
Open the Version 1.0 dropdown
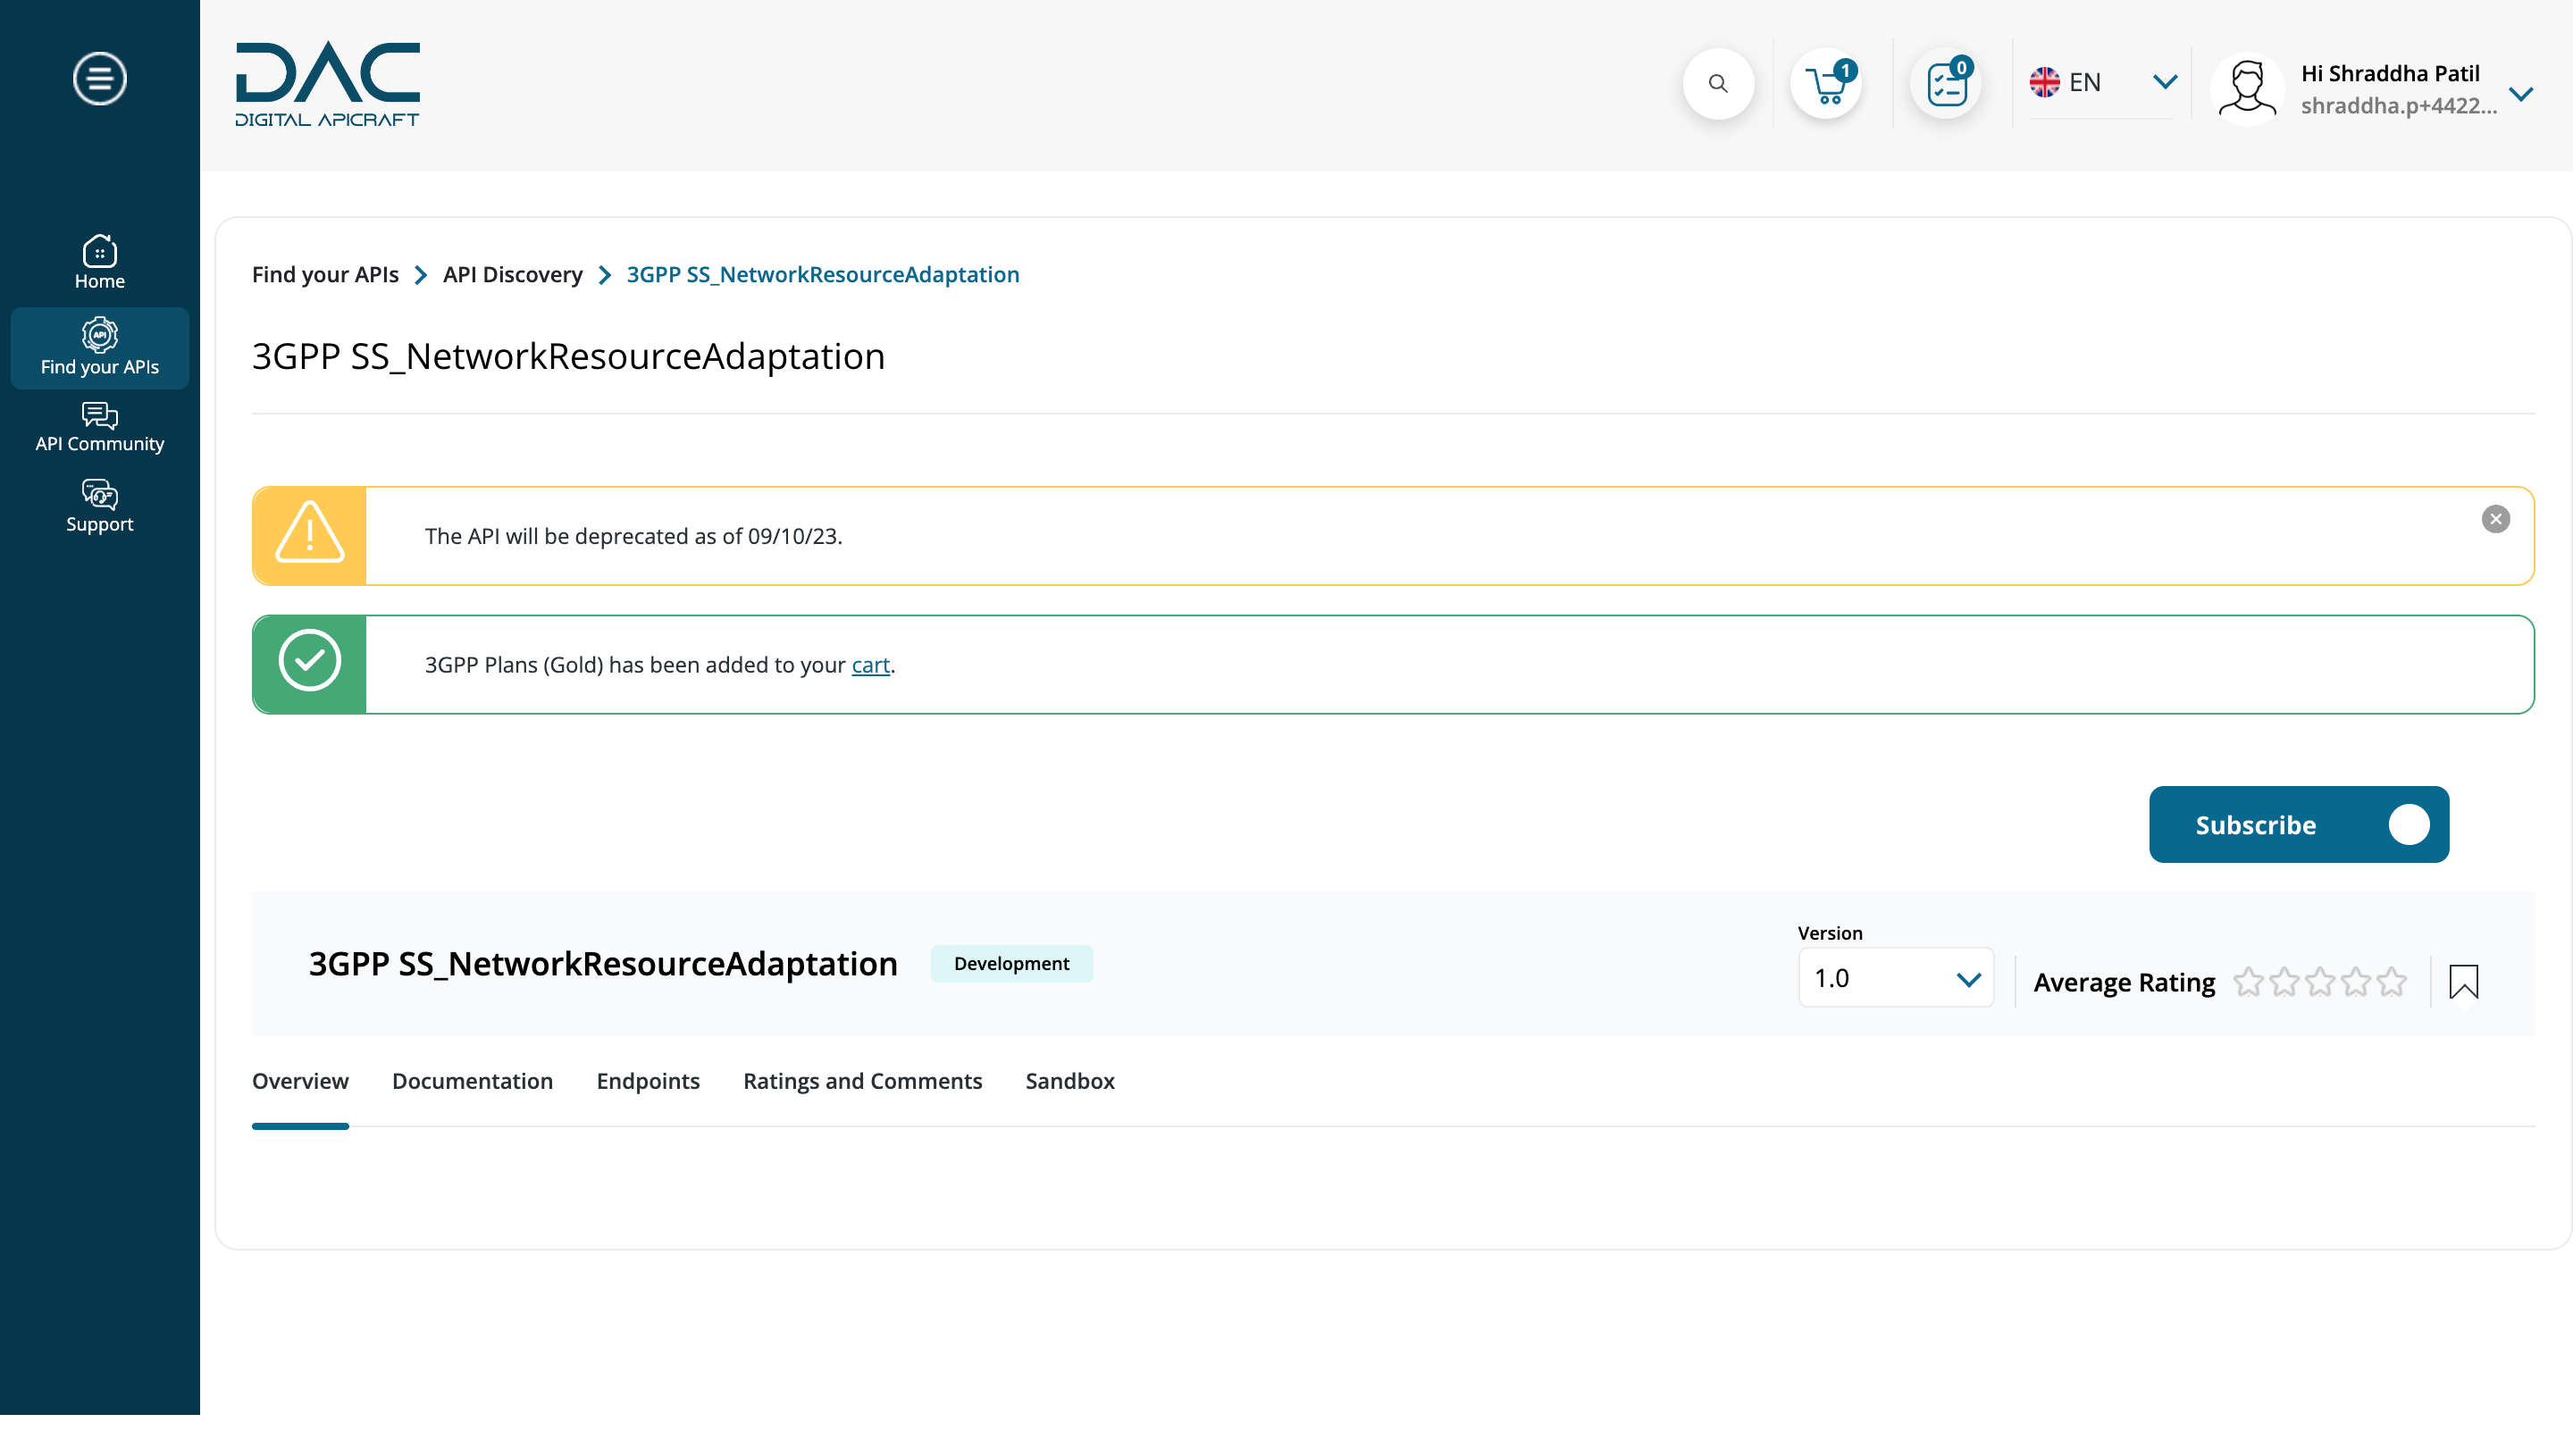1895,978
